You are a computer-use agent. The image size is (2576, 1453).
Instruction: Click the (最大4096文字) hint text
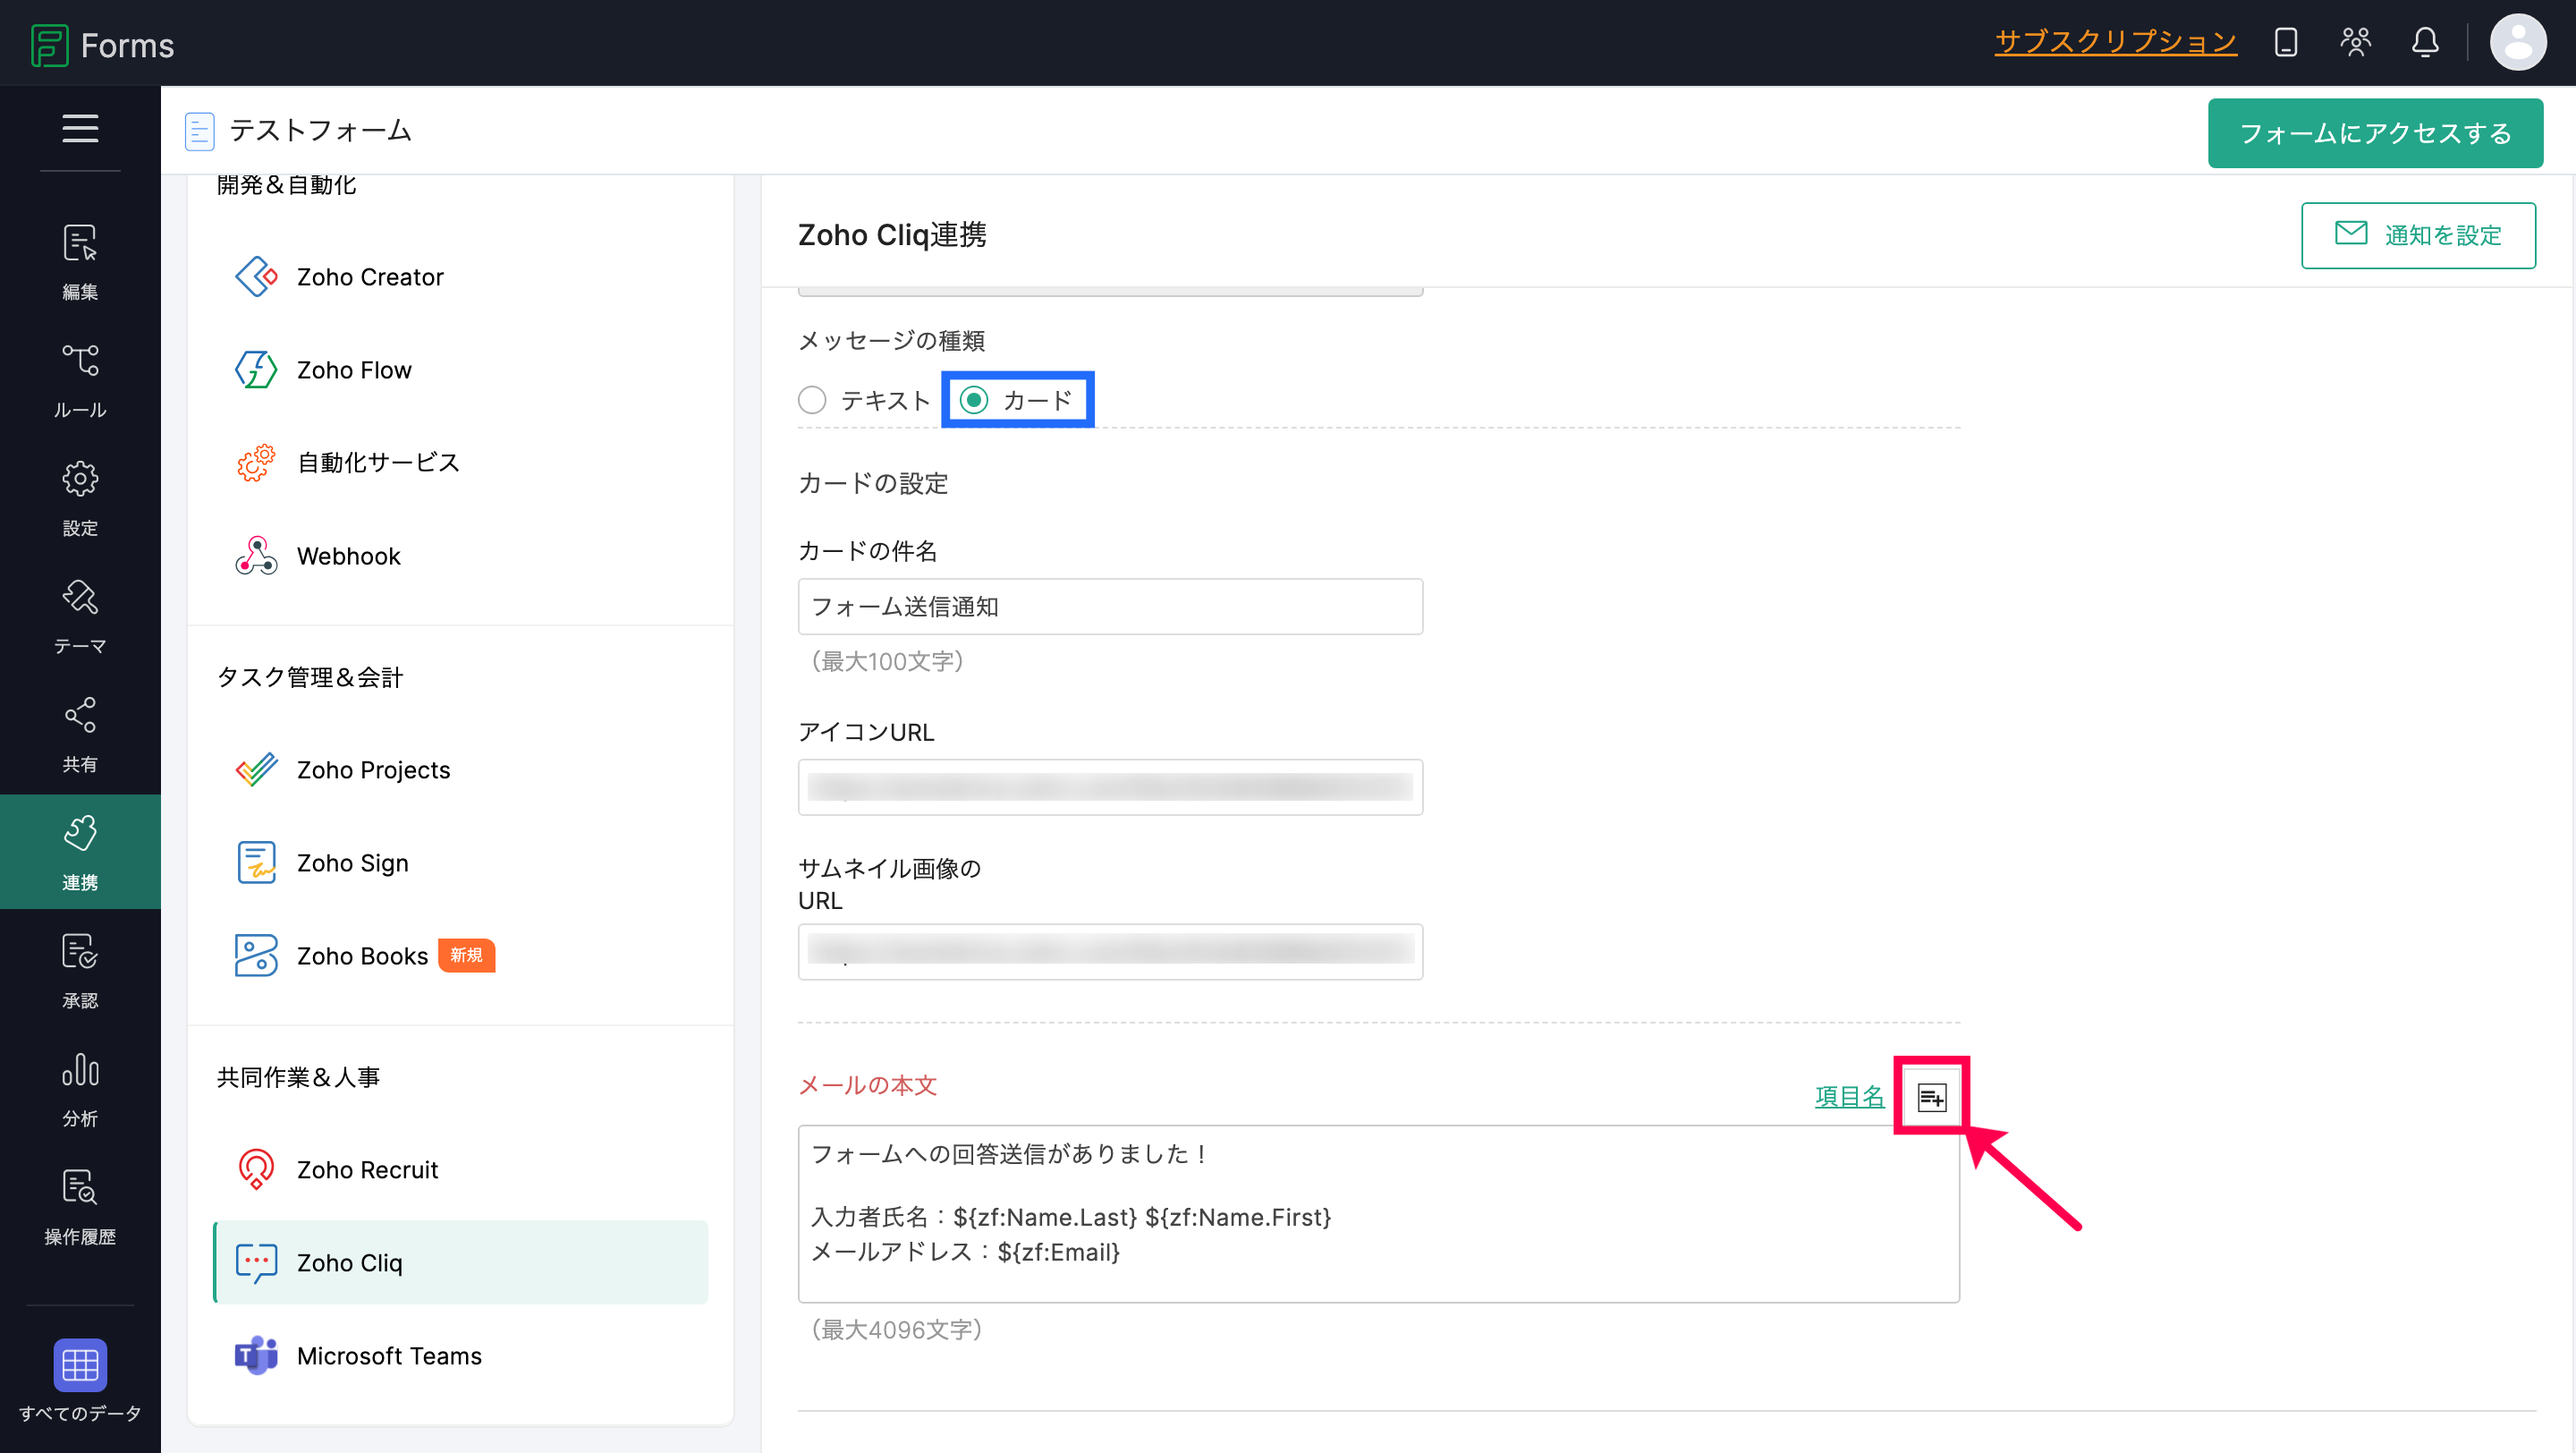point(897,1330)
